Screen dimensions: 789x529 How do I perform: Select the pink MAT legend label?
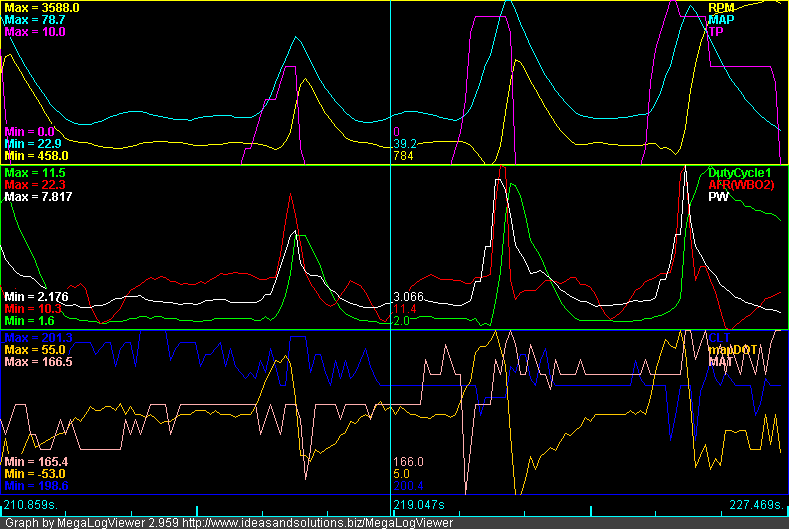coord(721,361)
